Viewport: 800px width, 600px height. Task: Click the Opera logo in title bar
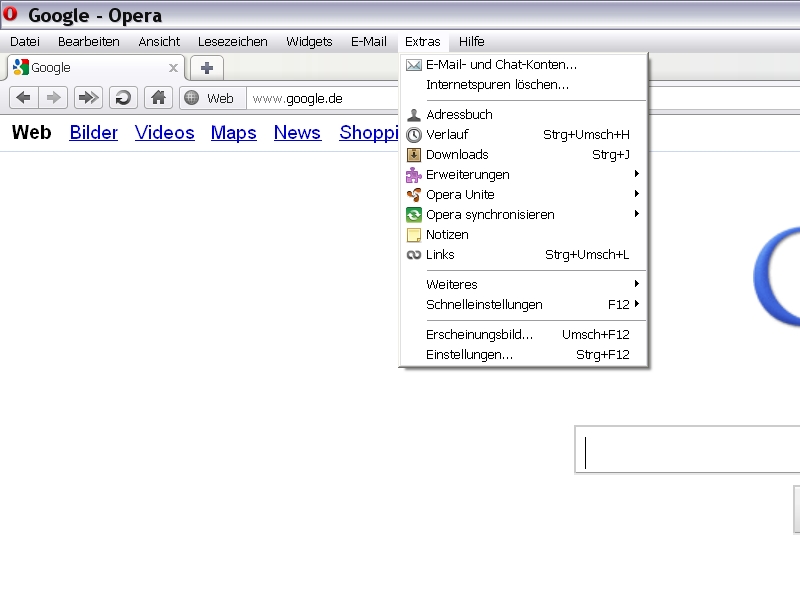(x=10, y=14)
